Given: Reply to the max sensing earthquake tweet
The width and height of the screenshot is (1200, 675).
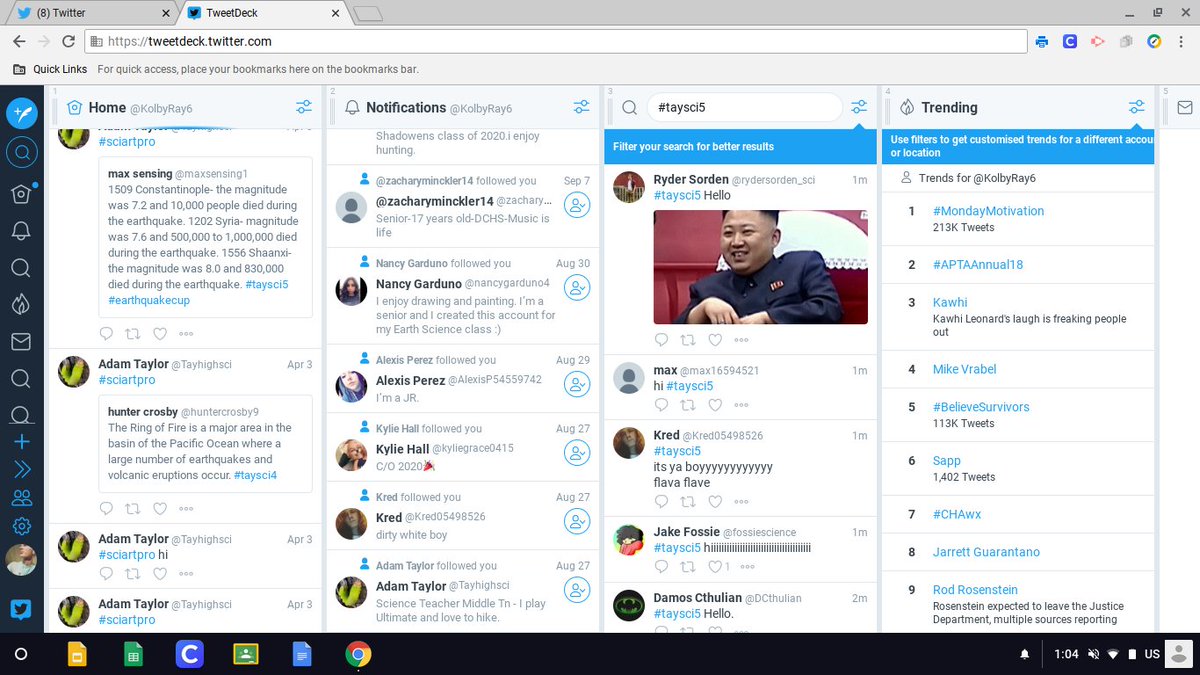Looking at the screenshot, I should pos(107,333).
